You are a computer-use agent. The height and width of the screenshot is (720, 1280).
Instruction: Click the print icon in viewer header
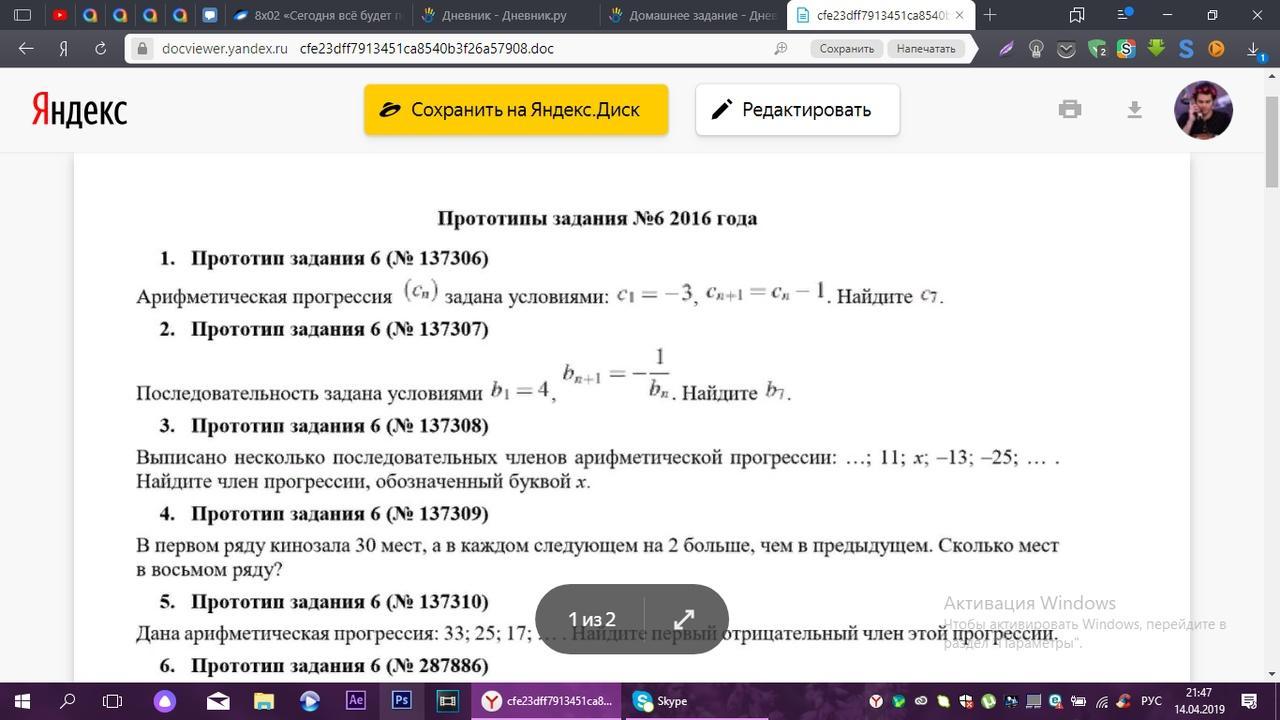pos(1069,110)
